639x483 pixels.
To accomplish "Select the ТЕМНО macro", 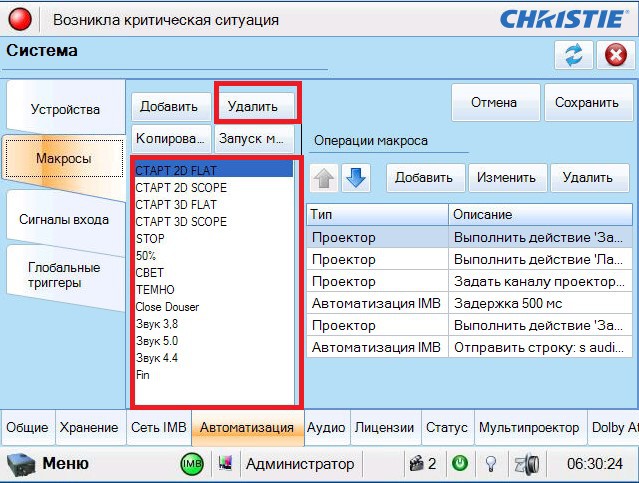I will (x=214, y=289).
